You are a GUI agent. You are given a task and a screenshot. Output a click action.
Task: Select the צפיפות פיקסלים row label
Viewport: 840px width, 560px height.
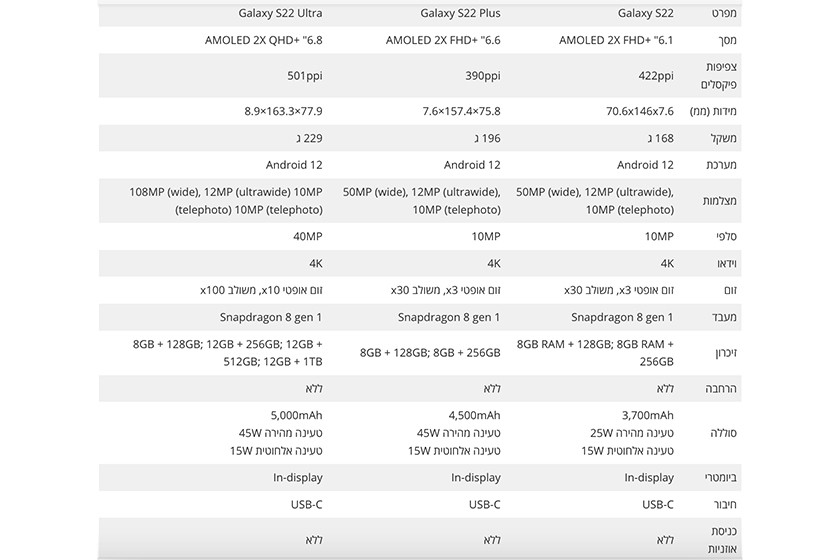coord(719,76)
